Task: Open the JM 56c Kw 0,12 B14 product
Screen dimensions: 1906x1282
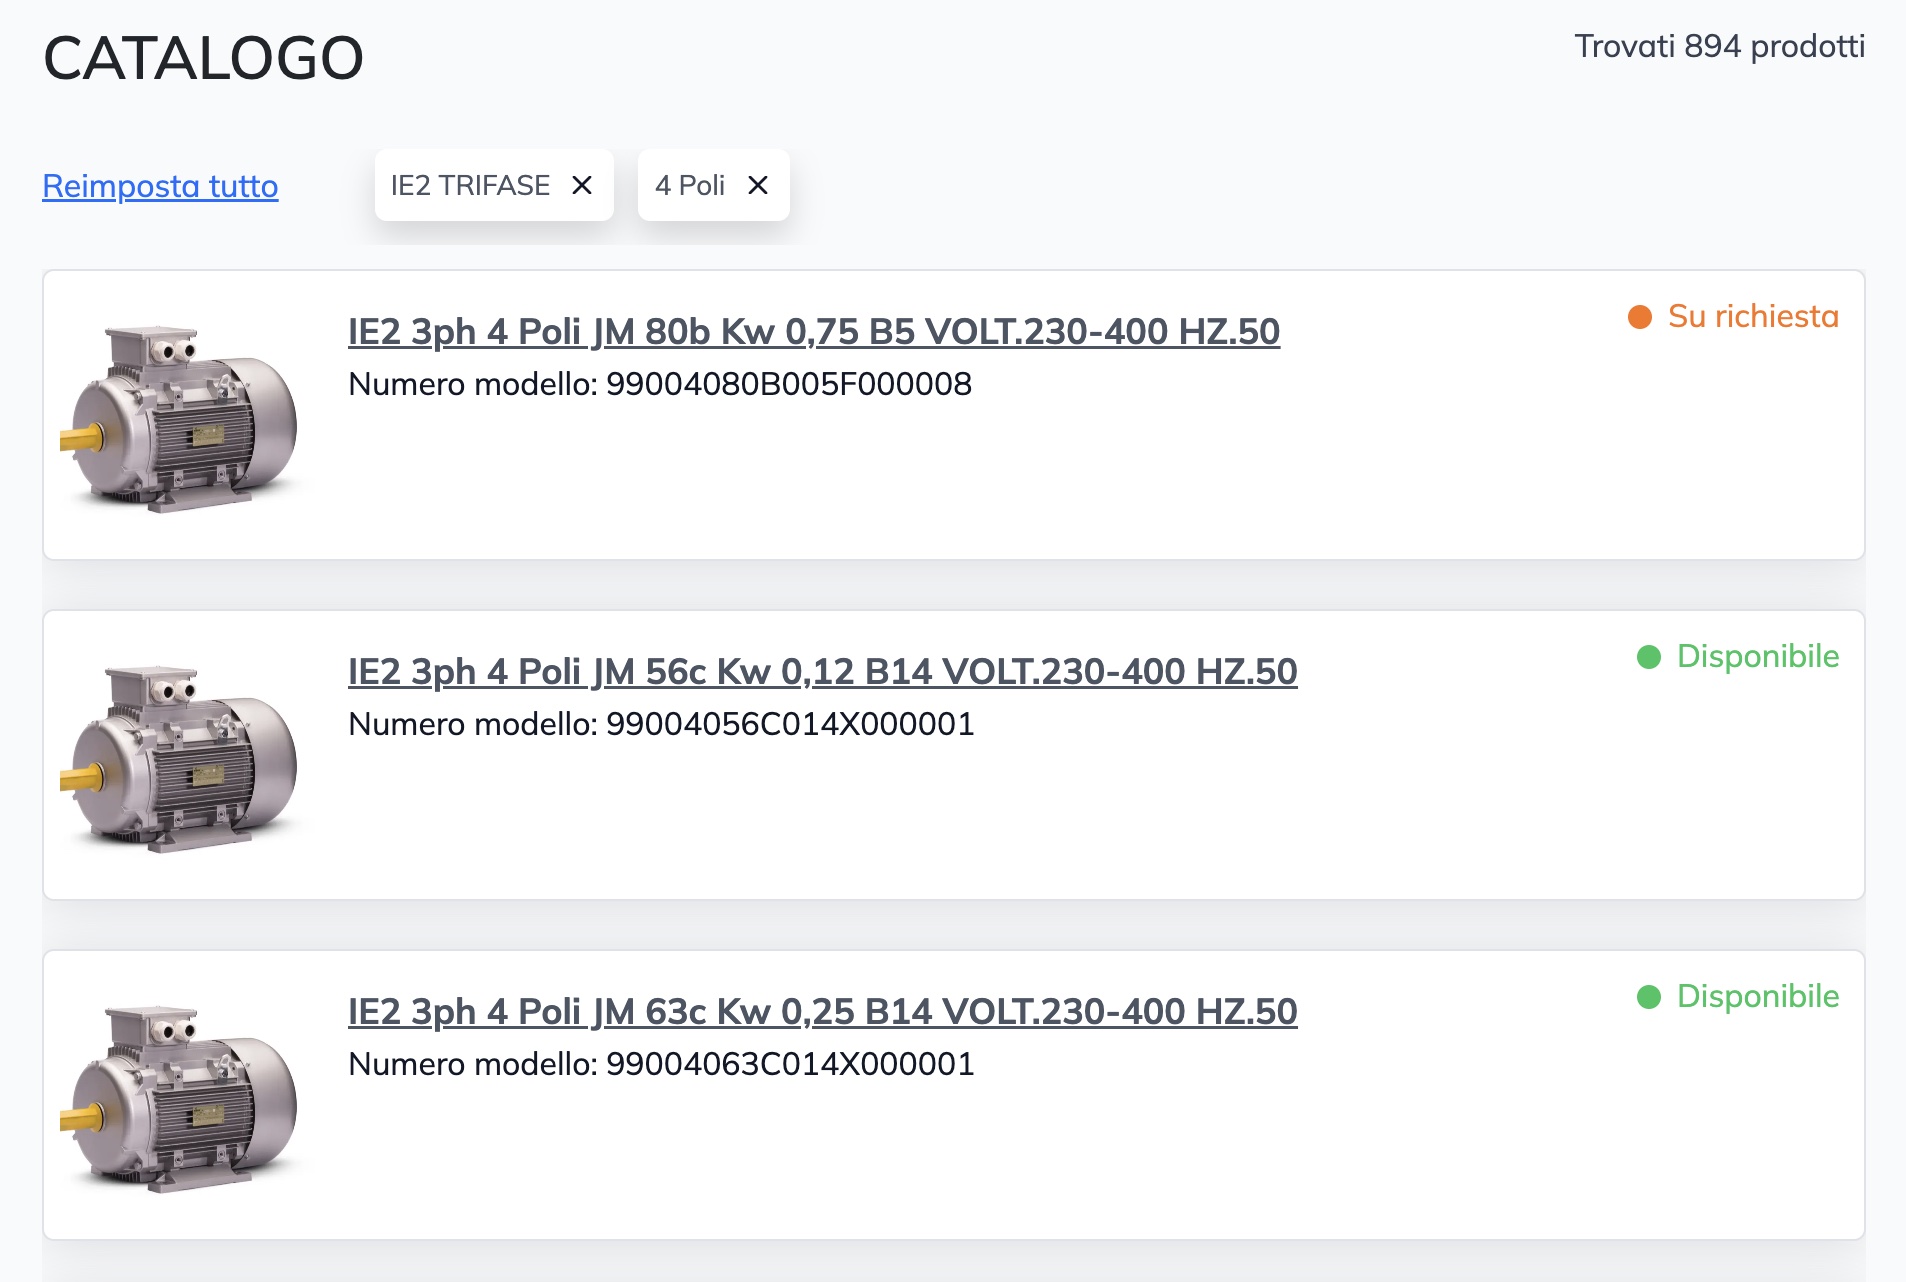Action: pyautogui.click(x=822, y=672)
